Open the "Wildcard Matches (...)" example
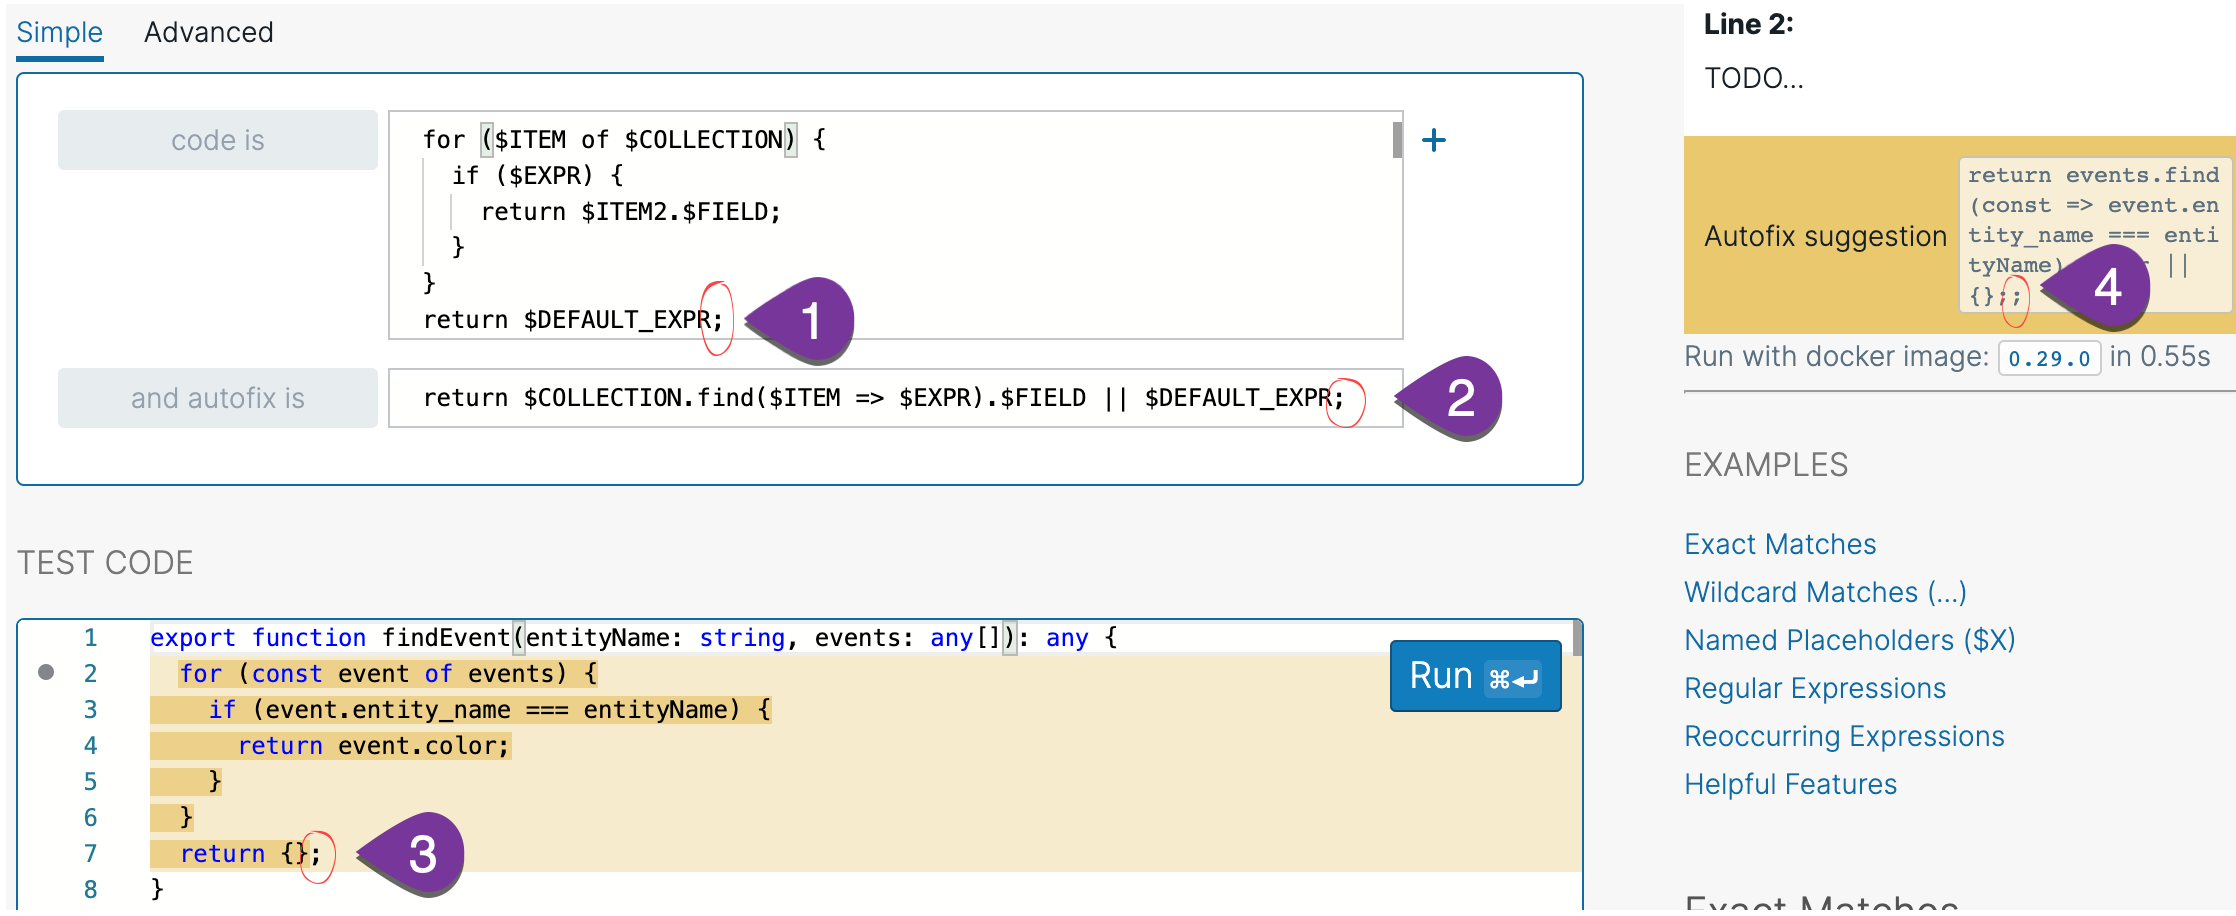The height and width of the screenshot is (916, 2236). (x=1826, y=591)
